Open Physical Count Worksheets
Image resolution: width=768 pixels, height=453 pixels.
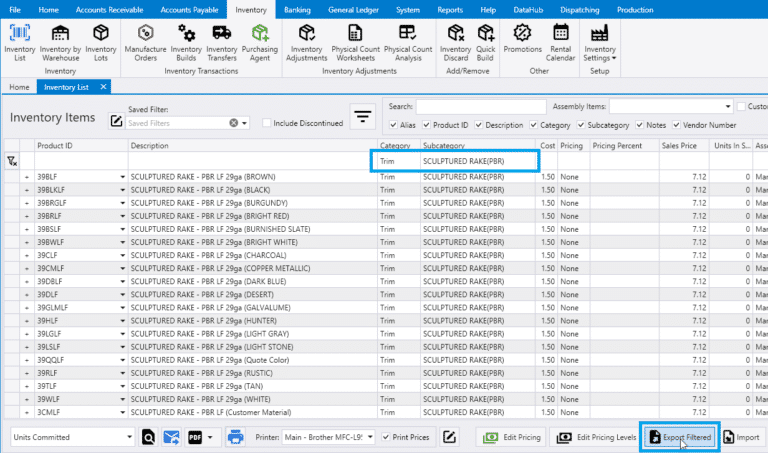356,43
